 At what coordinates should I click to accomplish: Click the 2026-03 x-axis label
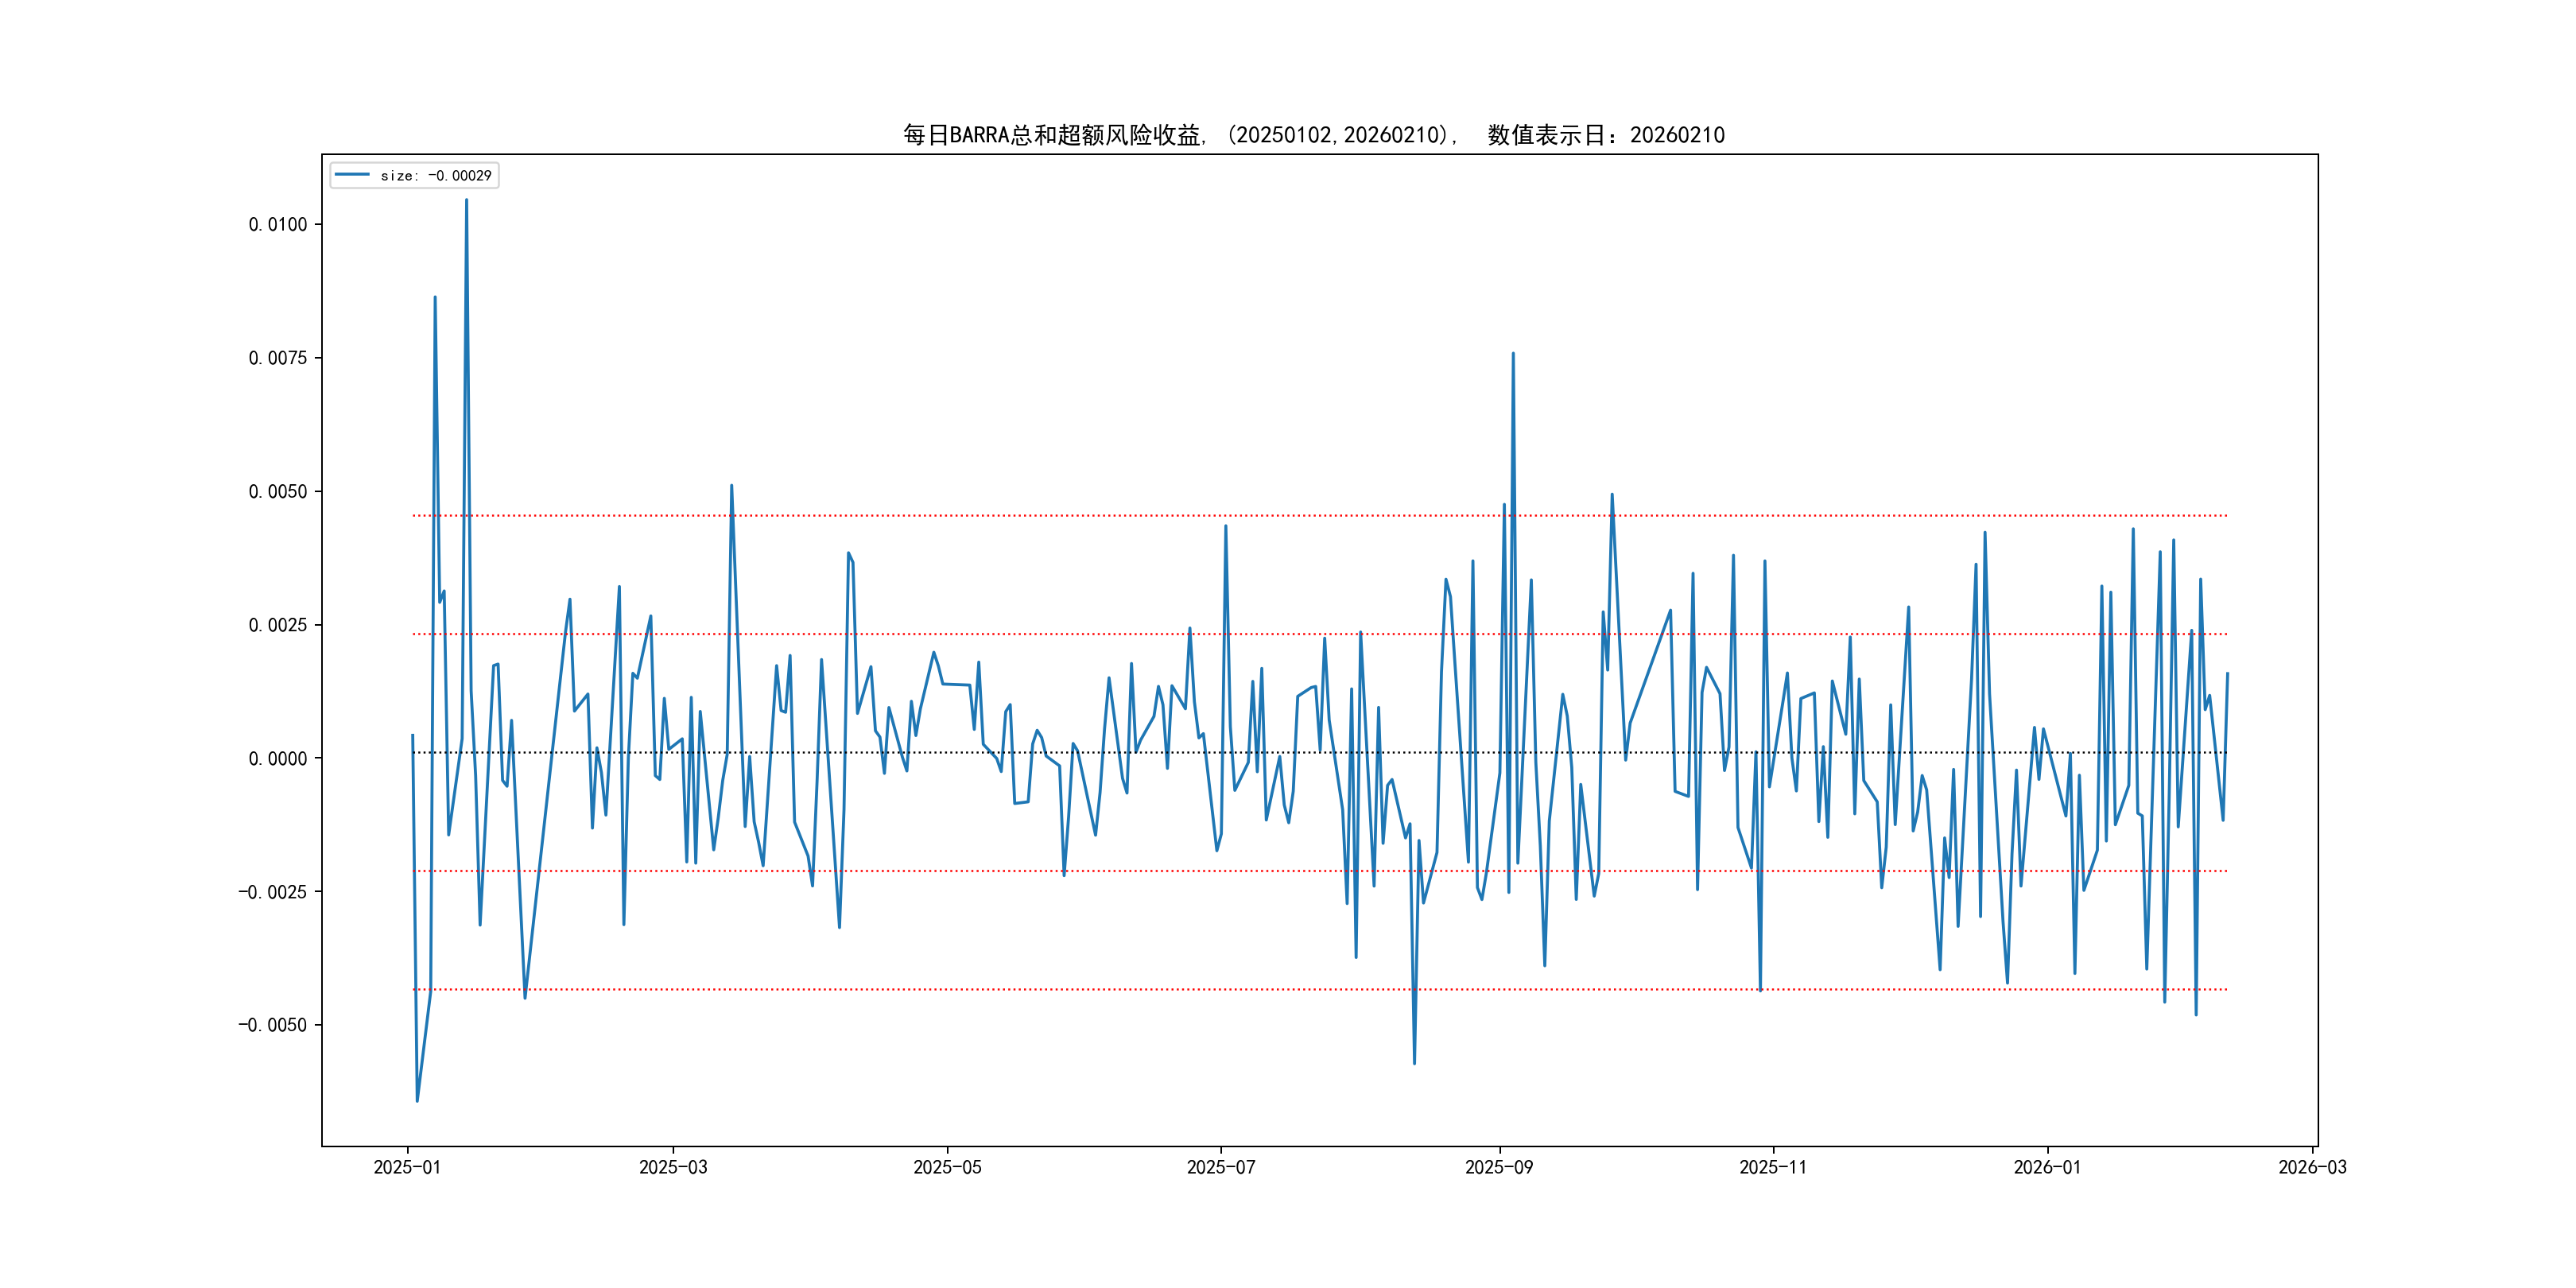[x=2311, y=1167]
